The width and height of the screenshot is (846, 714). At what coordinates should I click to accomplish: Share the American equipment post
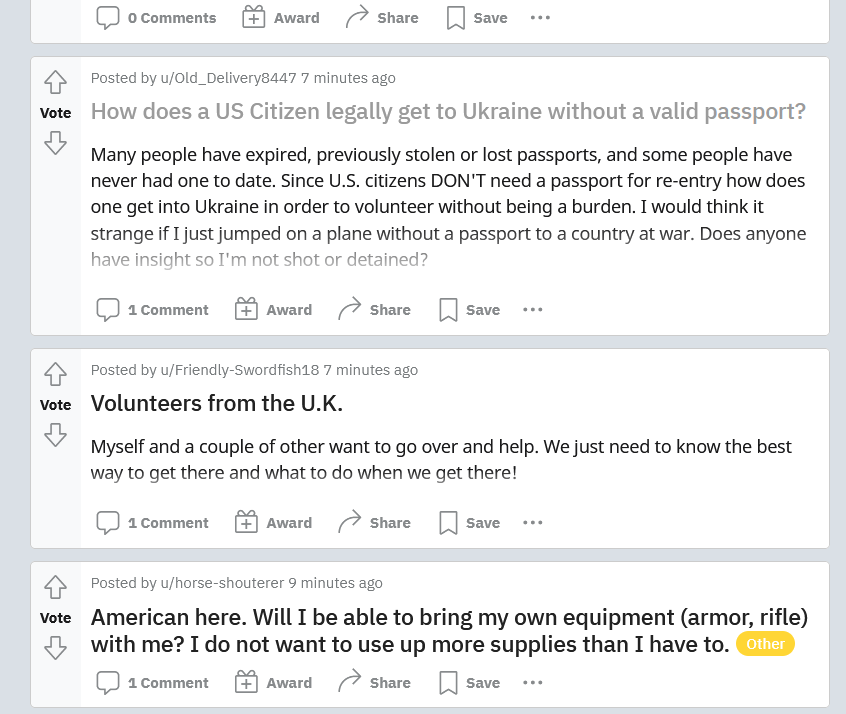point(374,683)
